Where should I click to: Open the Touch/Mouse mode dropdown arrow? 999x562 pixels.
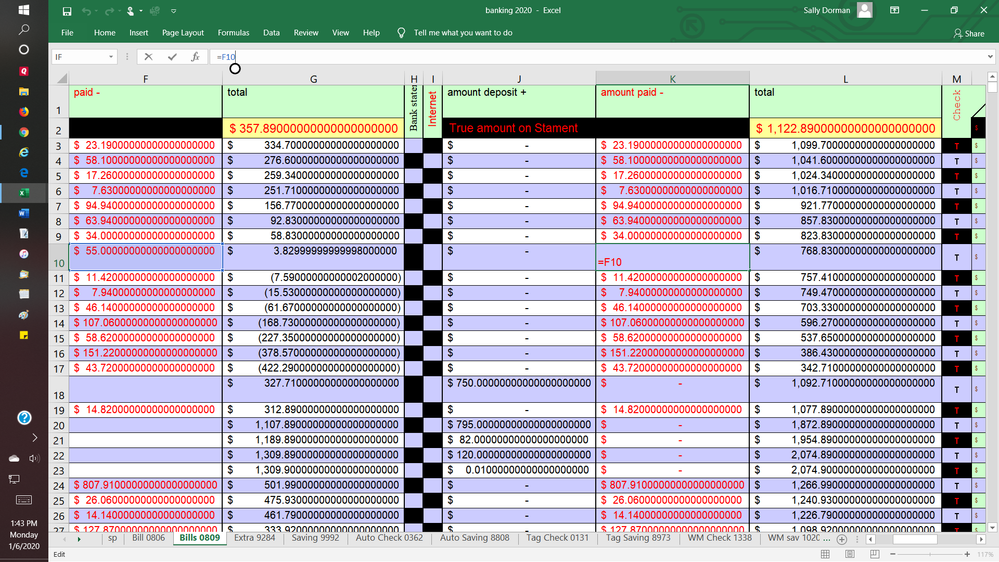tap(140, 11)
